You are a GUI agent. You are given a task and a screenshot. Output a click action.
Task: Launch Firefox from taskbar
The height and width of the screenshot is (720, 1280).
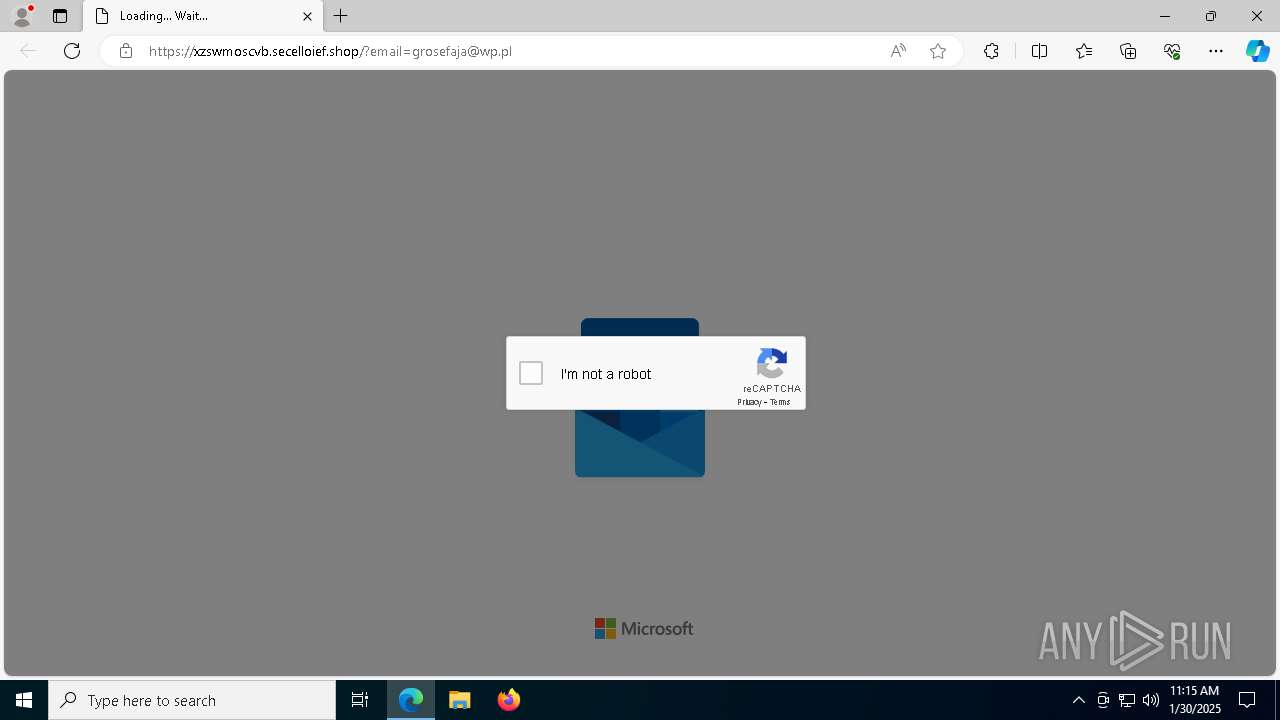tap(509, 700)
